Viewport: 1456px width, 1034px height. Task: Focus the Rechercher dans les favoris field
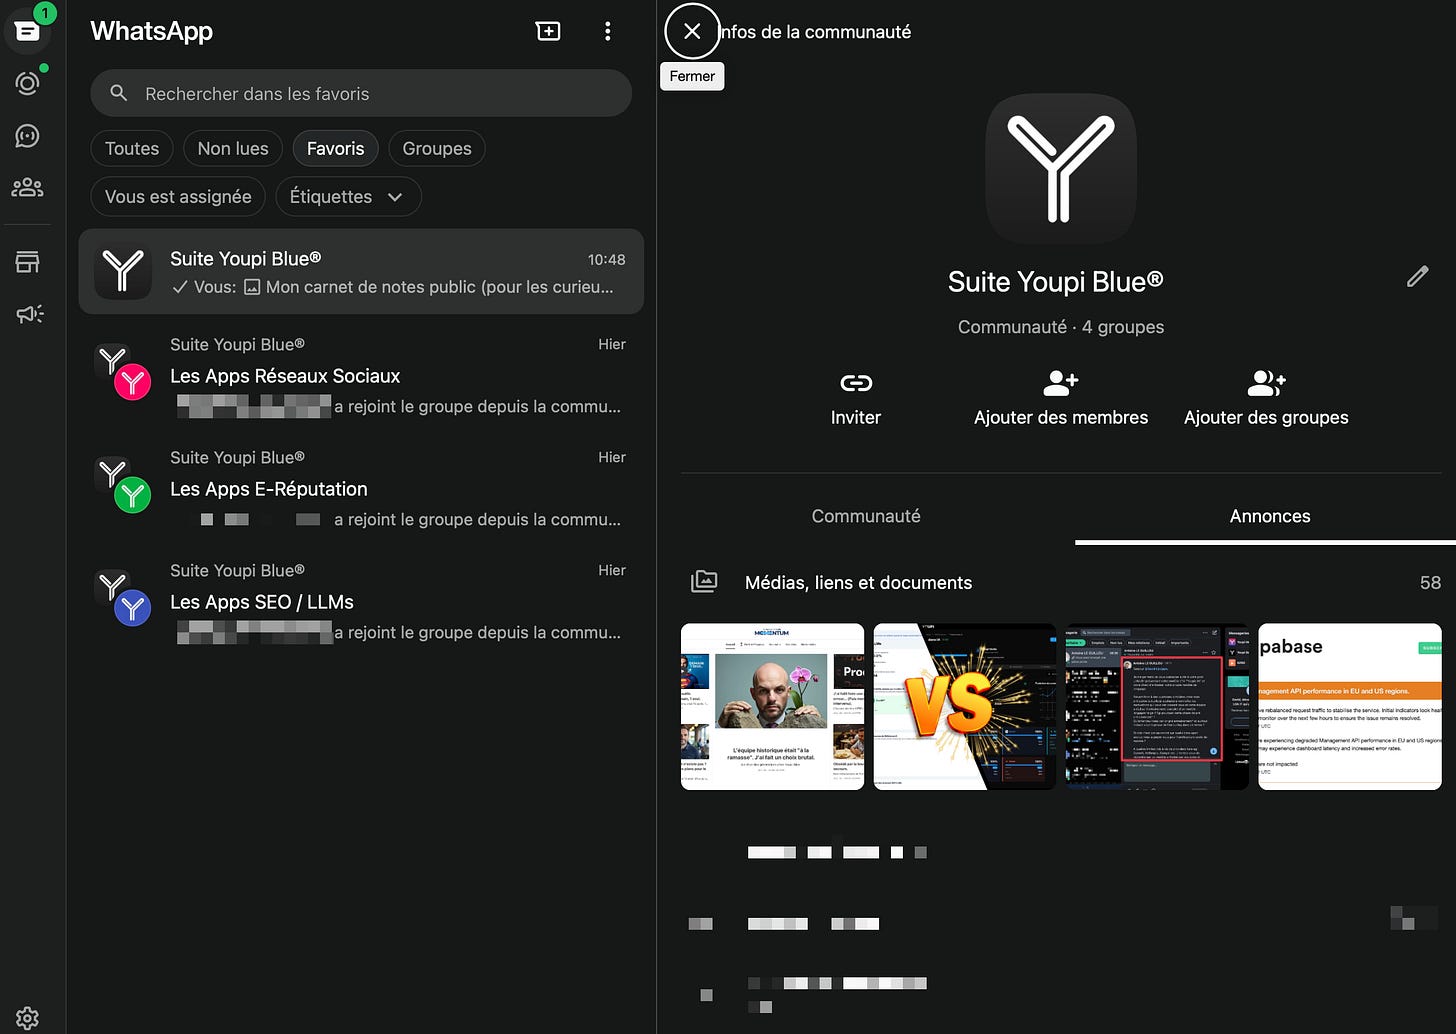click(361, 93)
